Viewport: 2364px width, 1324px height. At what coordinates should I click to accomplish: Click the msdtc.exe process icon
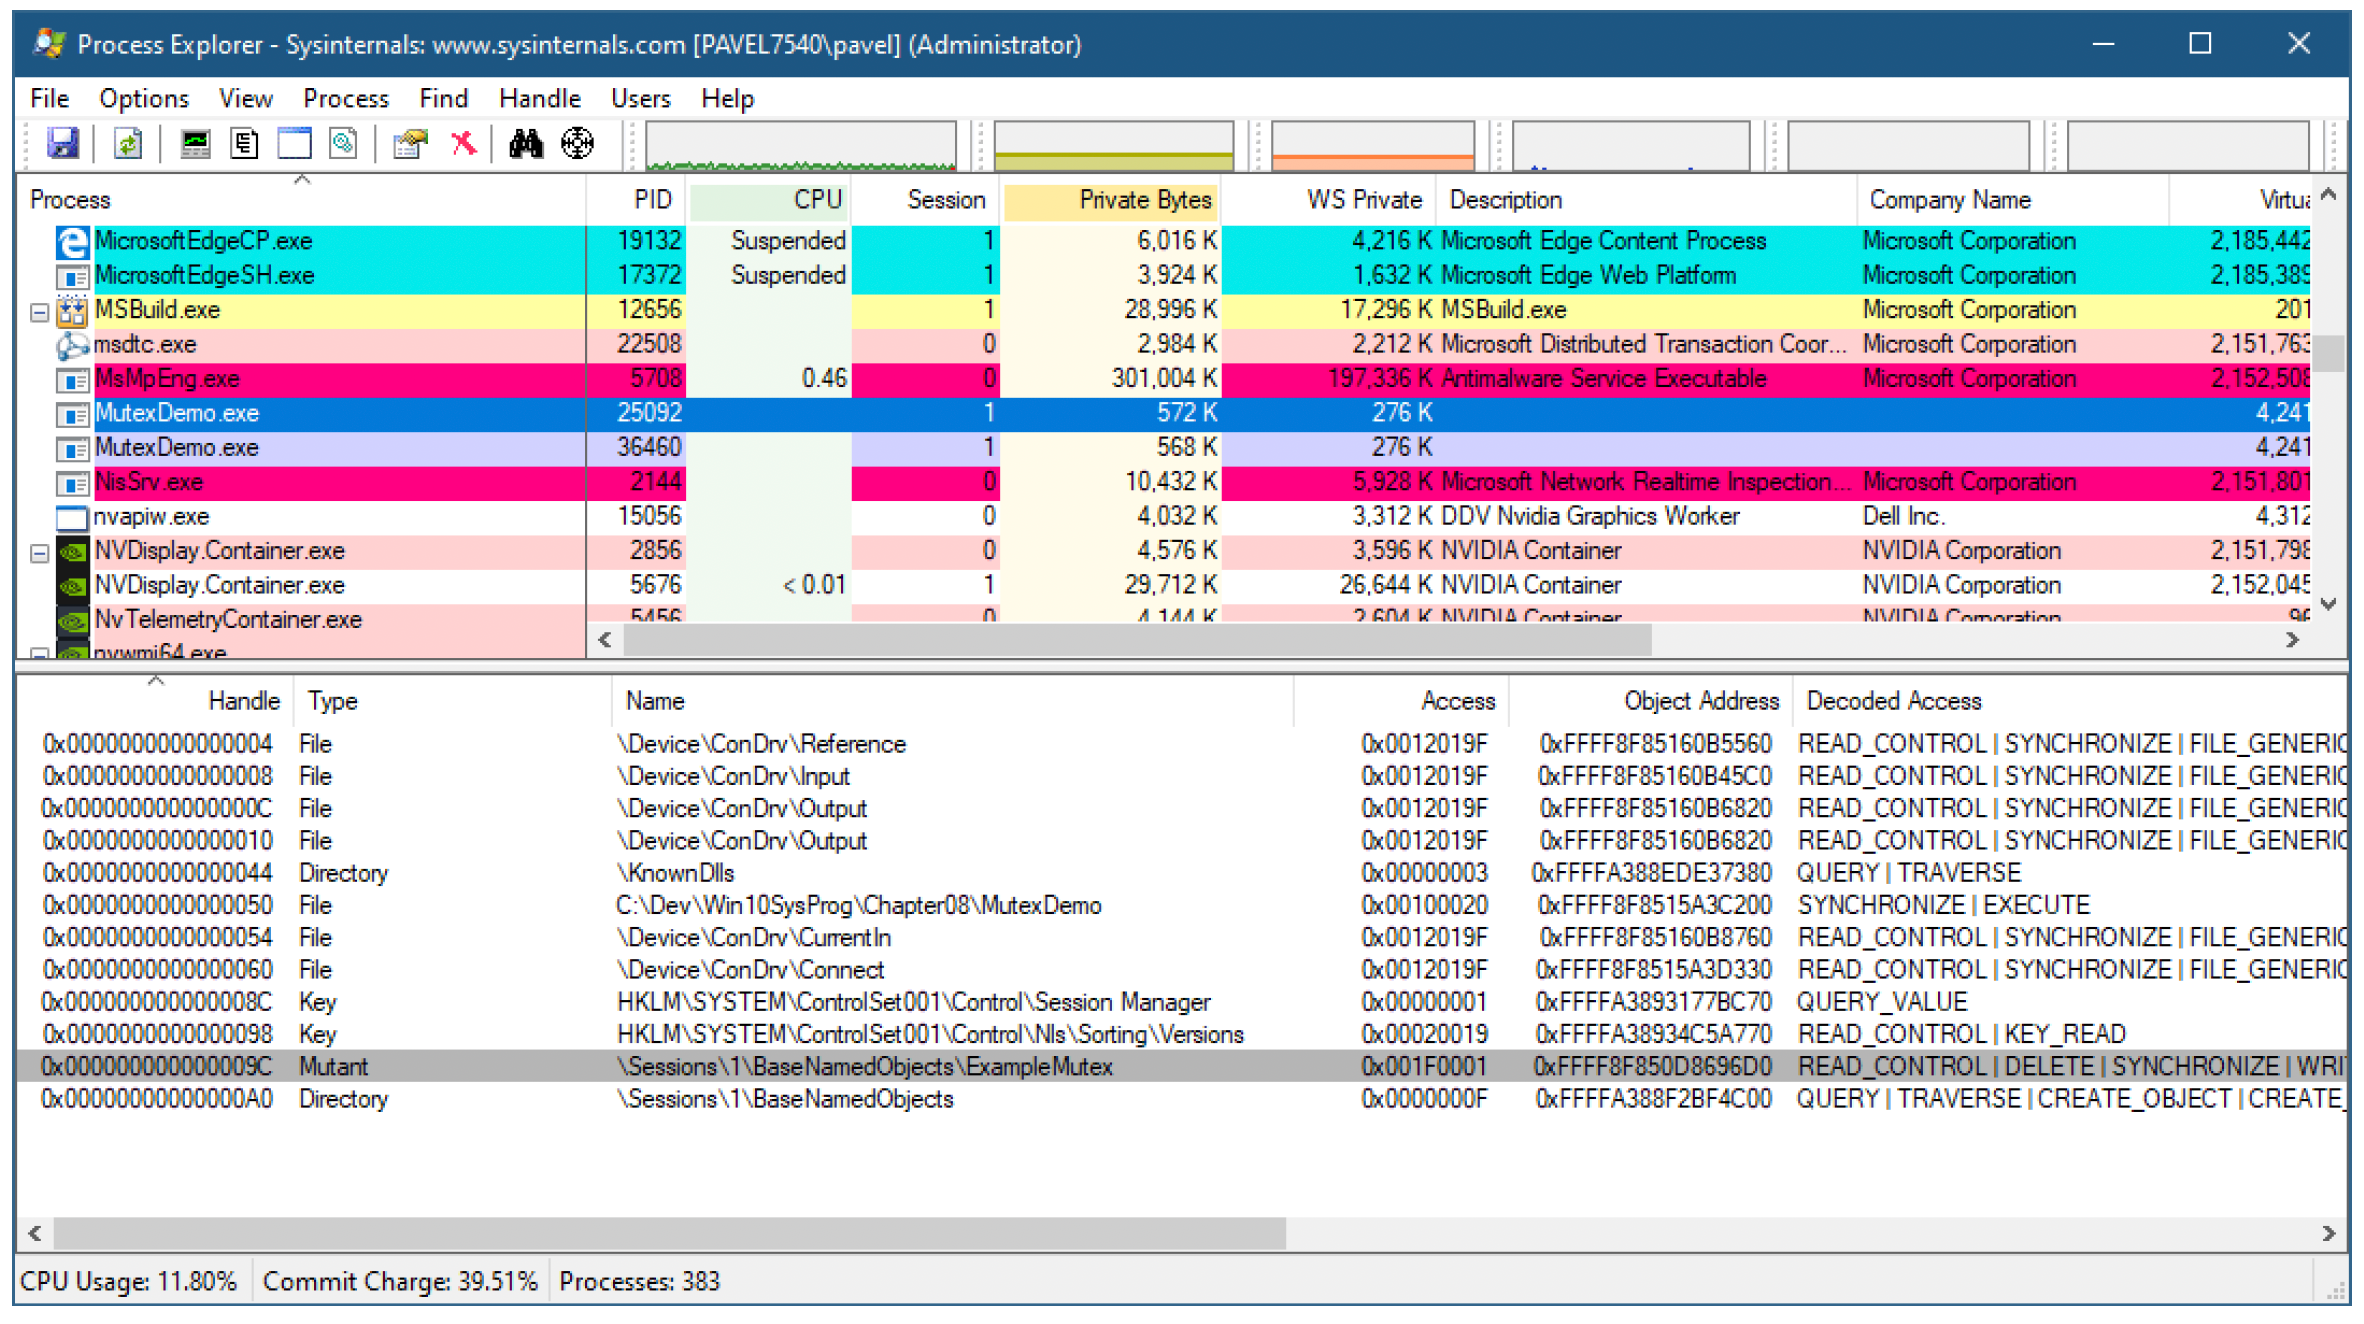(72, 345)
